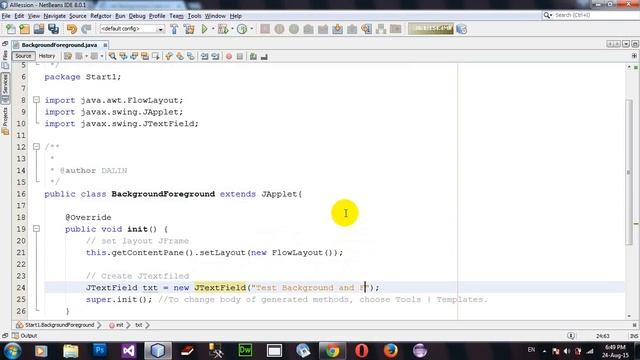Click the New File toolbar icon

pos(10,29)
